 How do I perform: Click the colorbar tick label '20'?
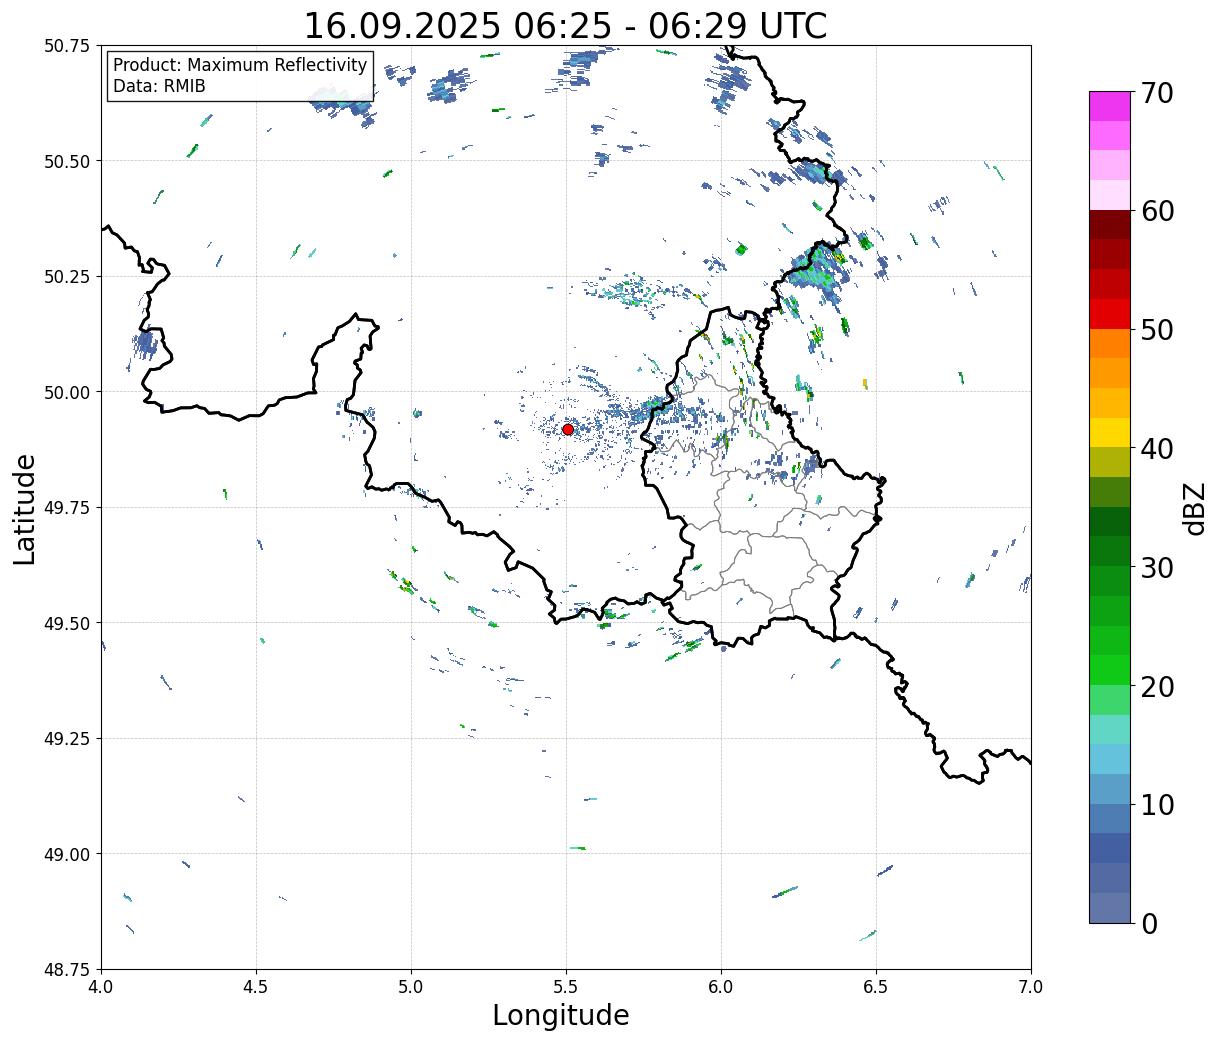pos(1157,686)
